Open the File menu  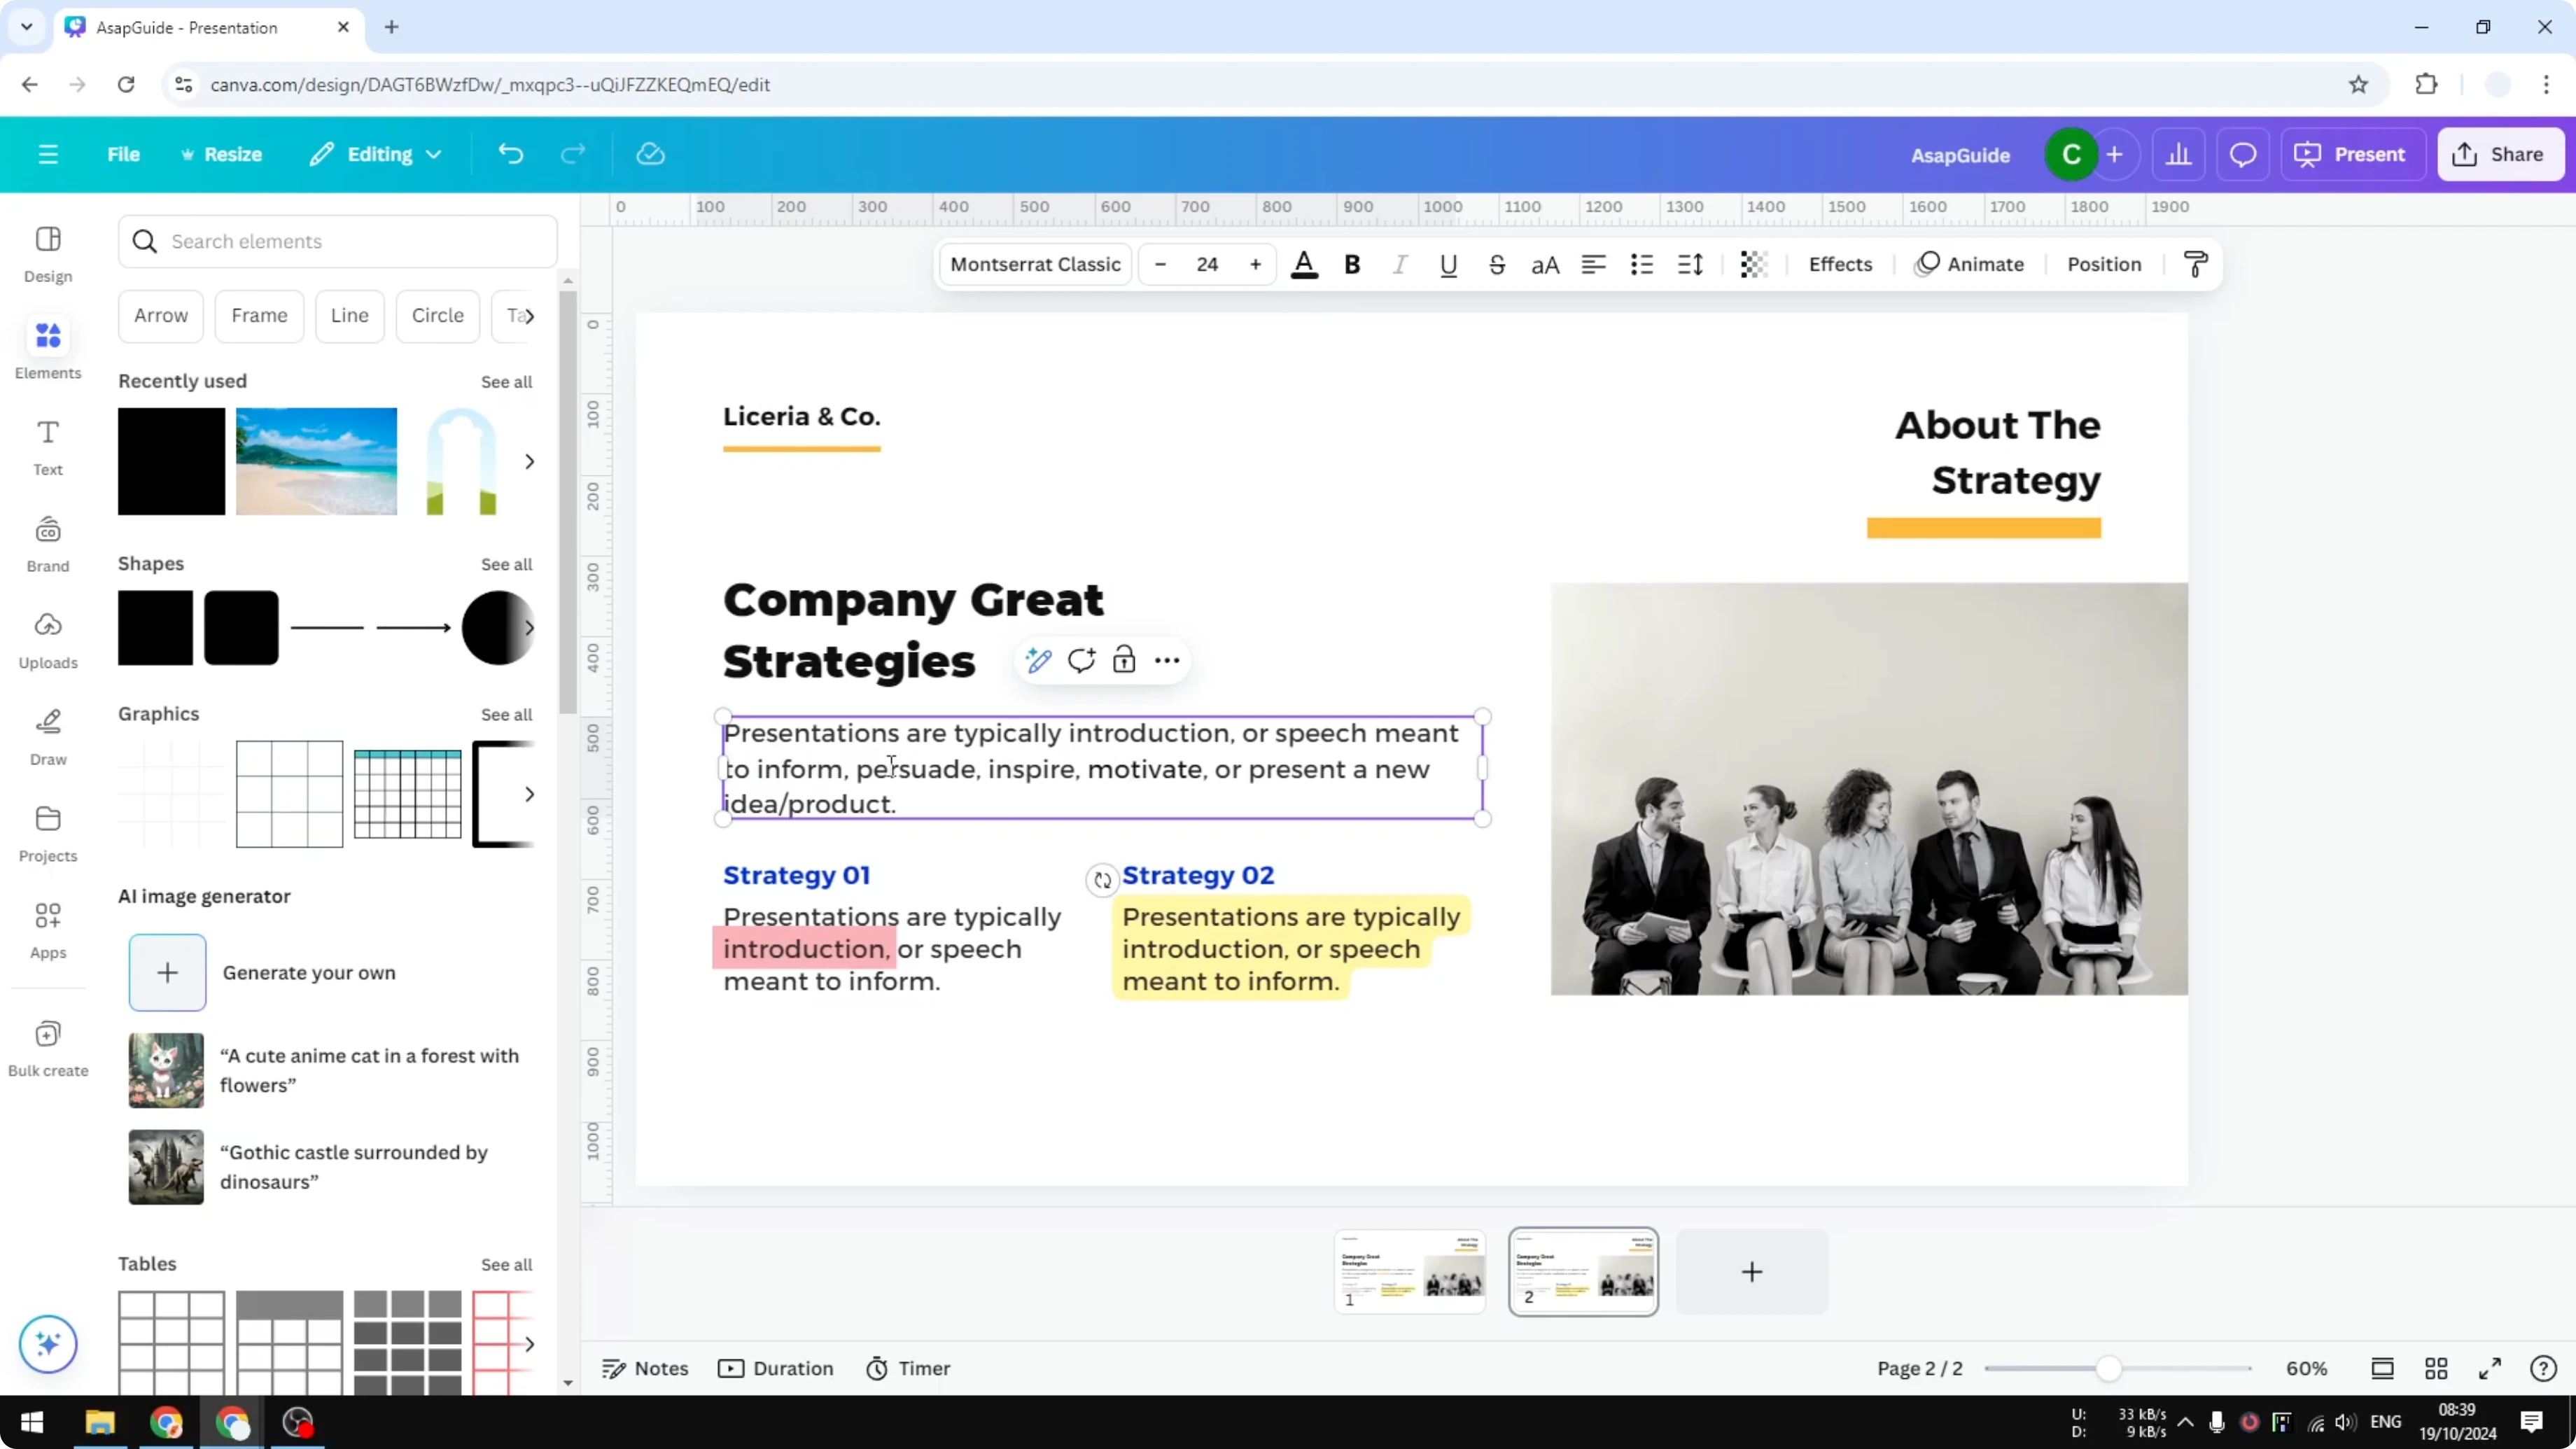124,154
